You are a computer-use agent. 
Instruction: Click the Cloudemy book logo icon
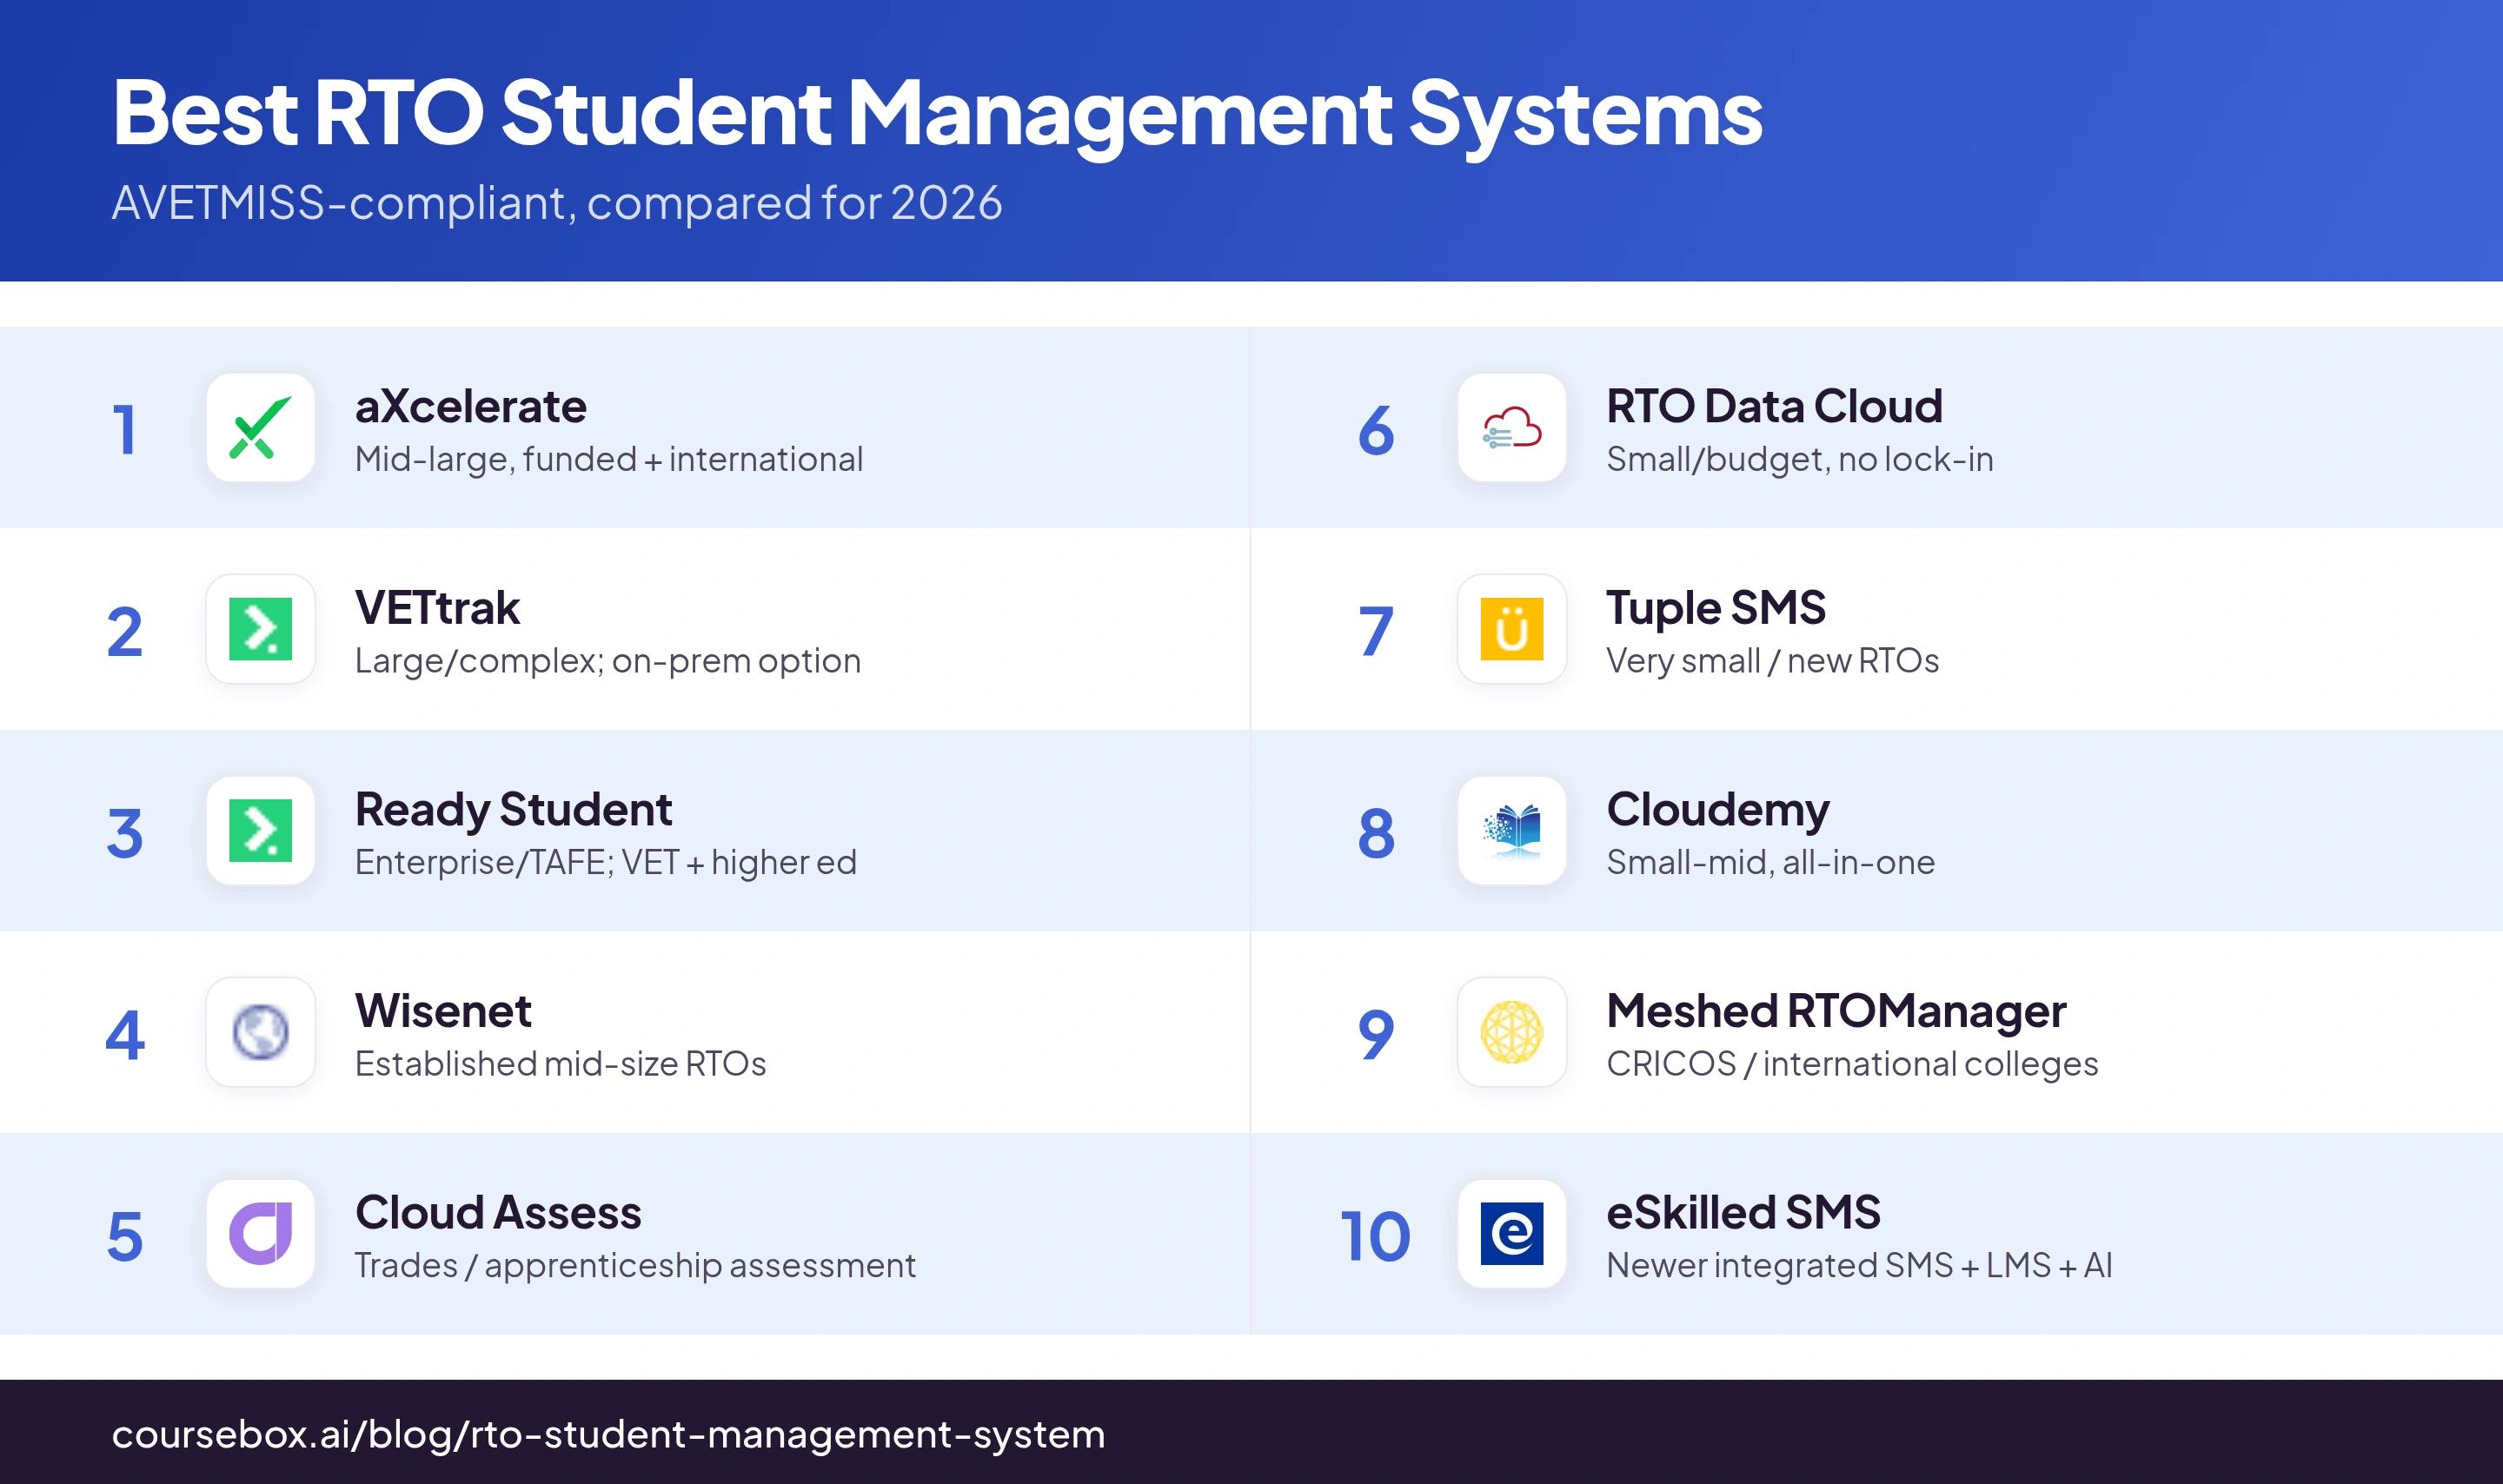(x=1512, y=831)
